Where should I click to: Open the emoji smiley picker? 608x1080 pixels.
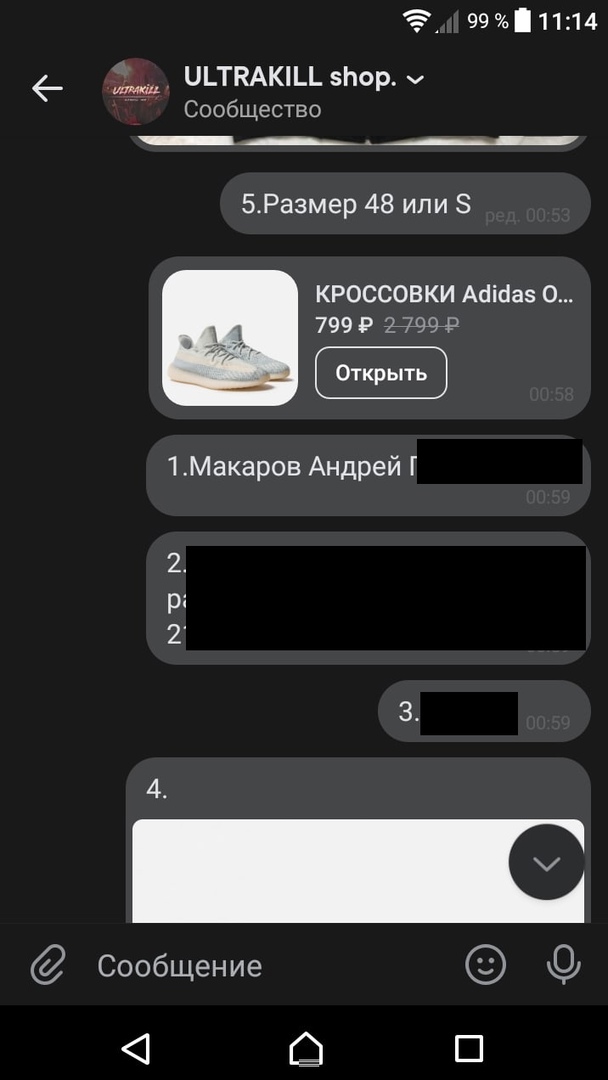point(485,964)
